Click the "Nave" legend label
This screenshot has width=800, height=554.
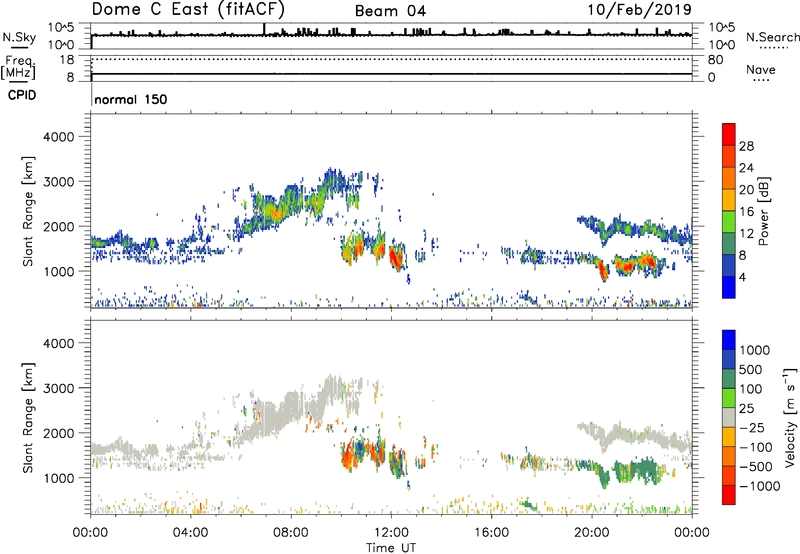point(760,69)
